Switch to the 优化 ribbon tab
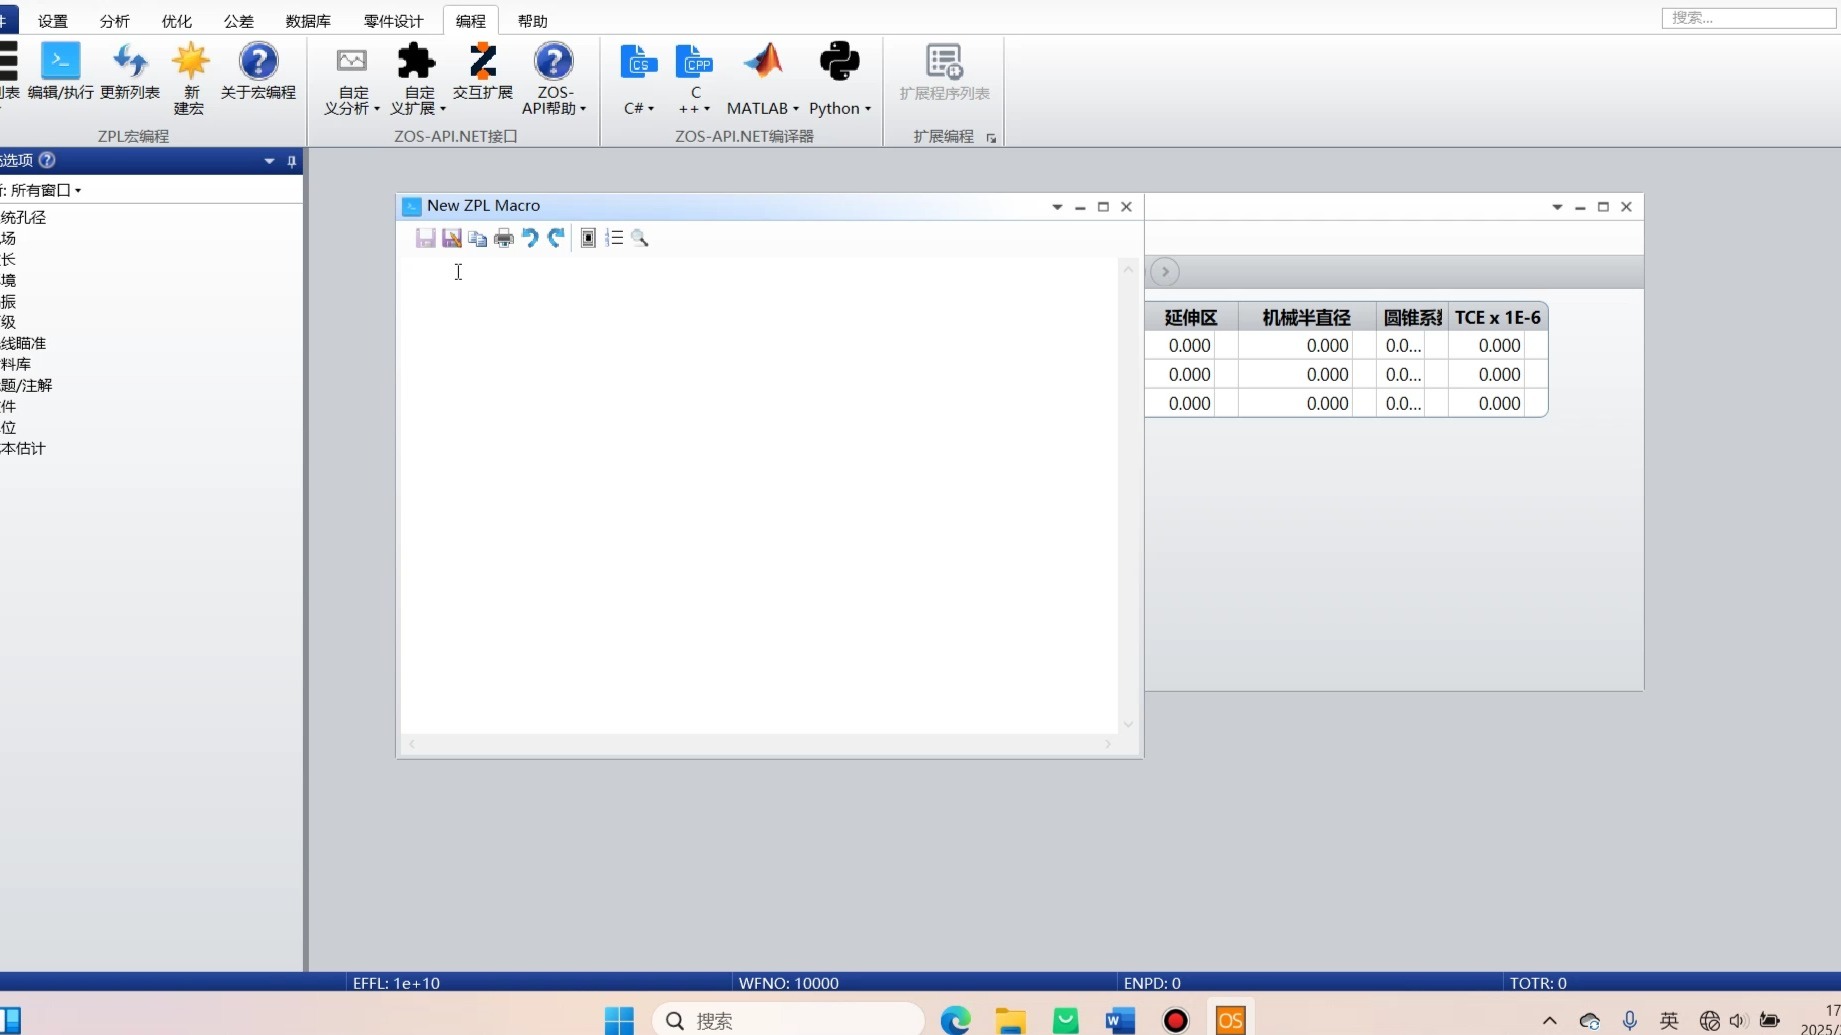The height and width of the screenshot is (1035, 1841). click(x=177, y=21)
